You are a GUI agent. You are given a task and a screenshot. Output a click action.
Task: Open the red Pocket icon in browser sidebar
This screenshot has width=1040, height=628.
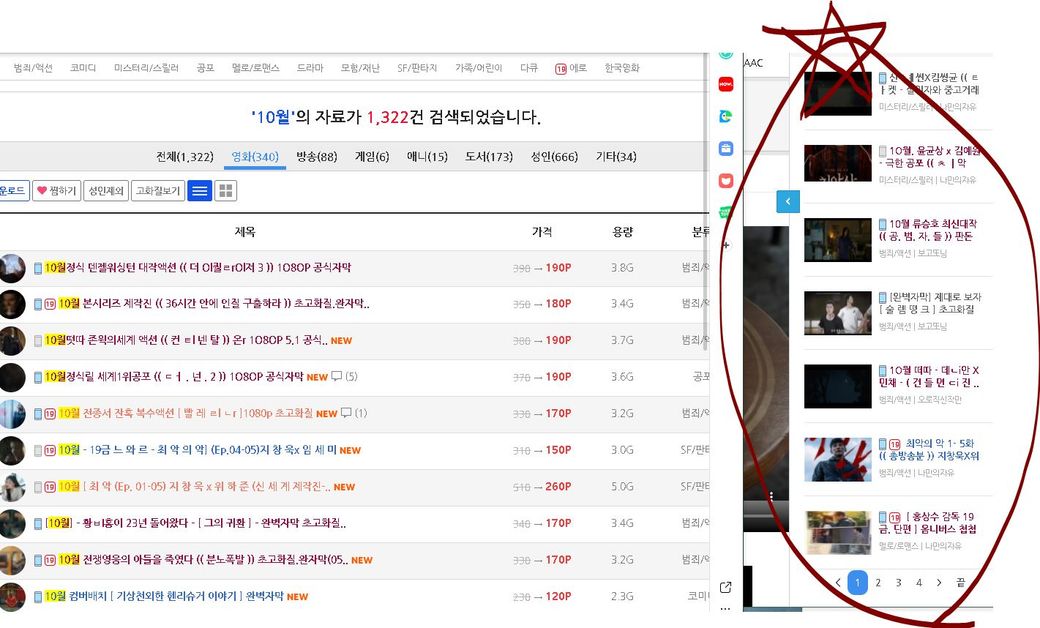726,180
